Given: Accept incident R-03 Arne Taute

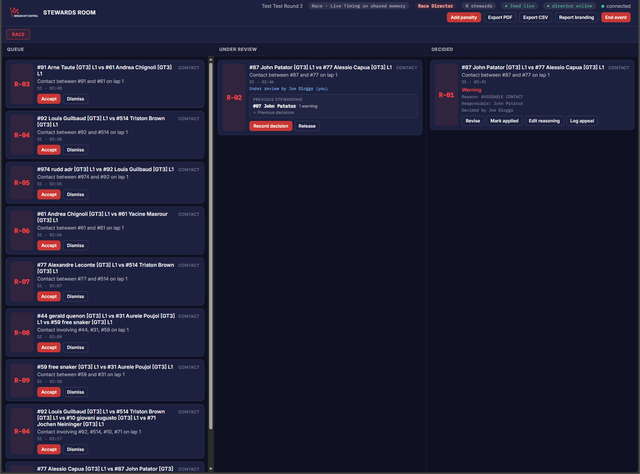Looking at the screenshot, I should click(49, 99).
